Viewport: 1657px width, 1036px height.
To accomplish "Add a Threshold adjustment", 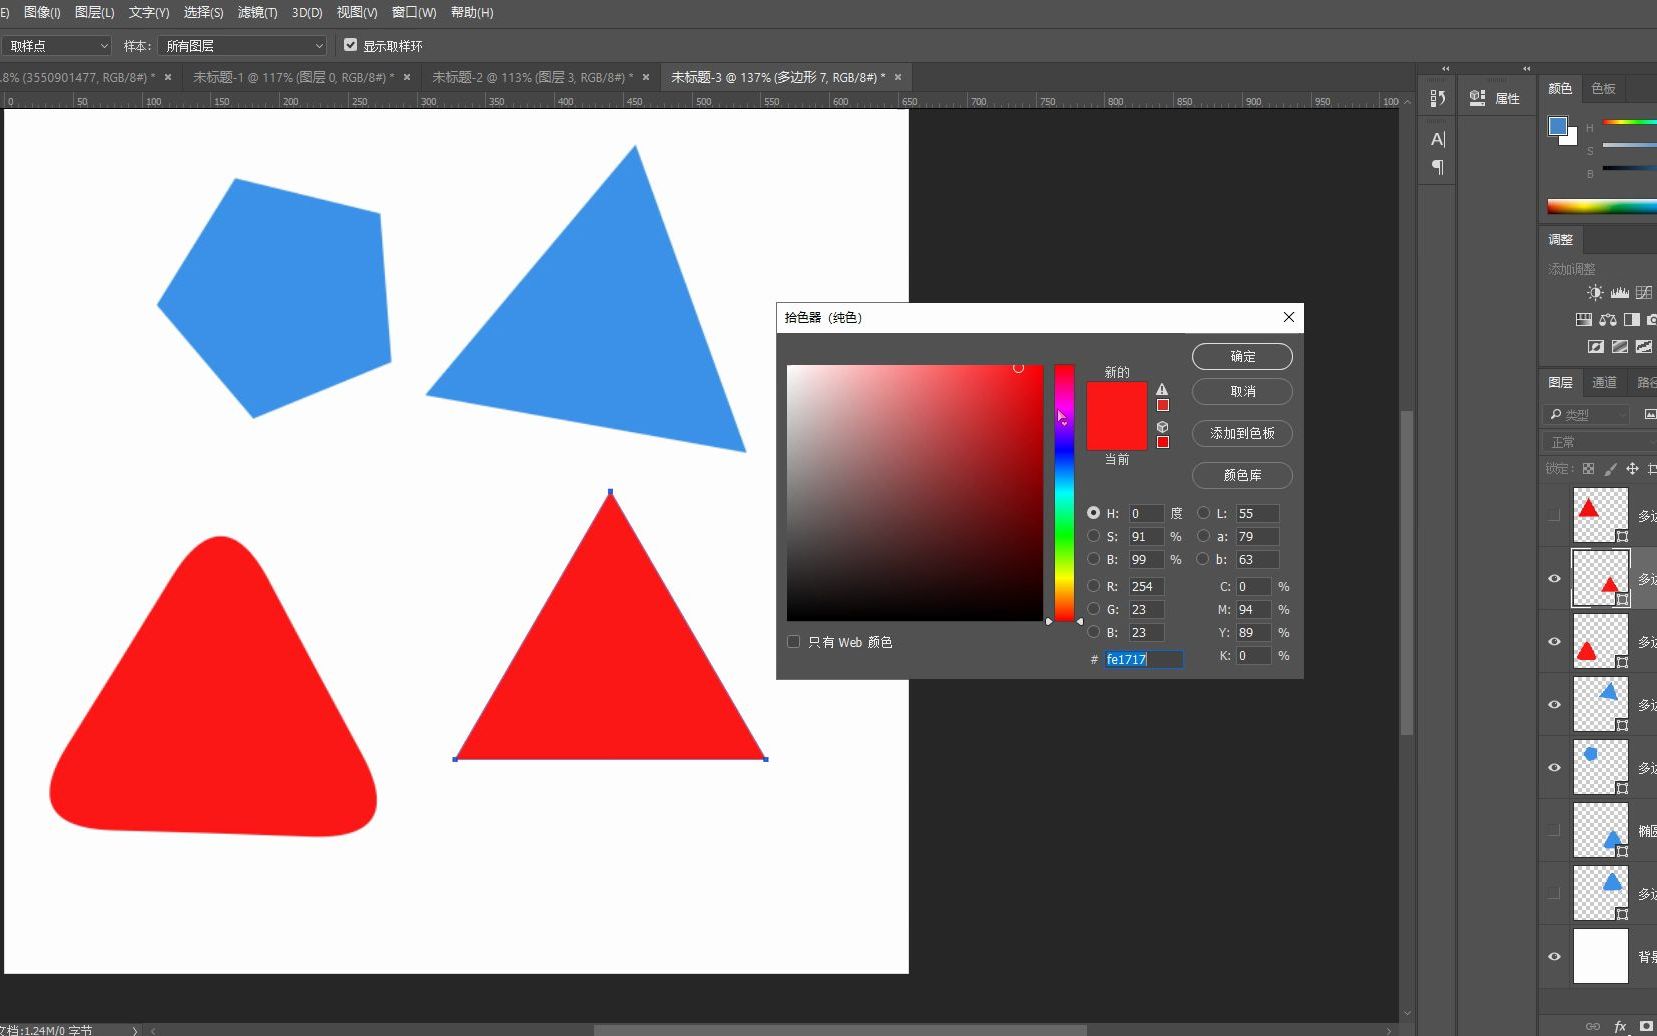I will coord(1644,347).
